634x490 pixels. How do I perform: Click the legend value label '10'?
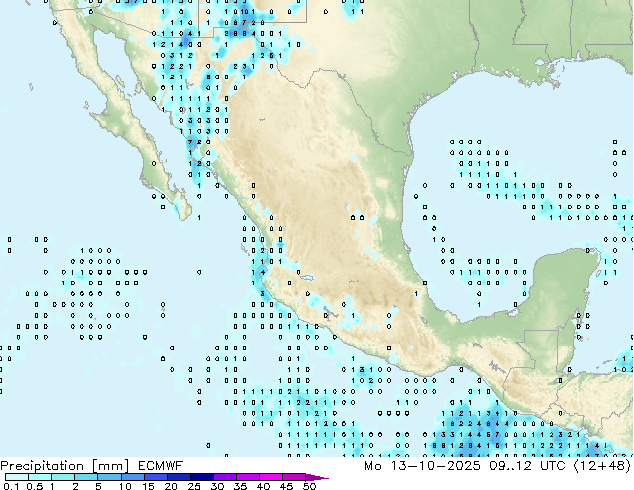click(125, 486)
